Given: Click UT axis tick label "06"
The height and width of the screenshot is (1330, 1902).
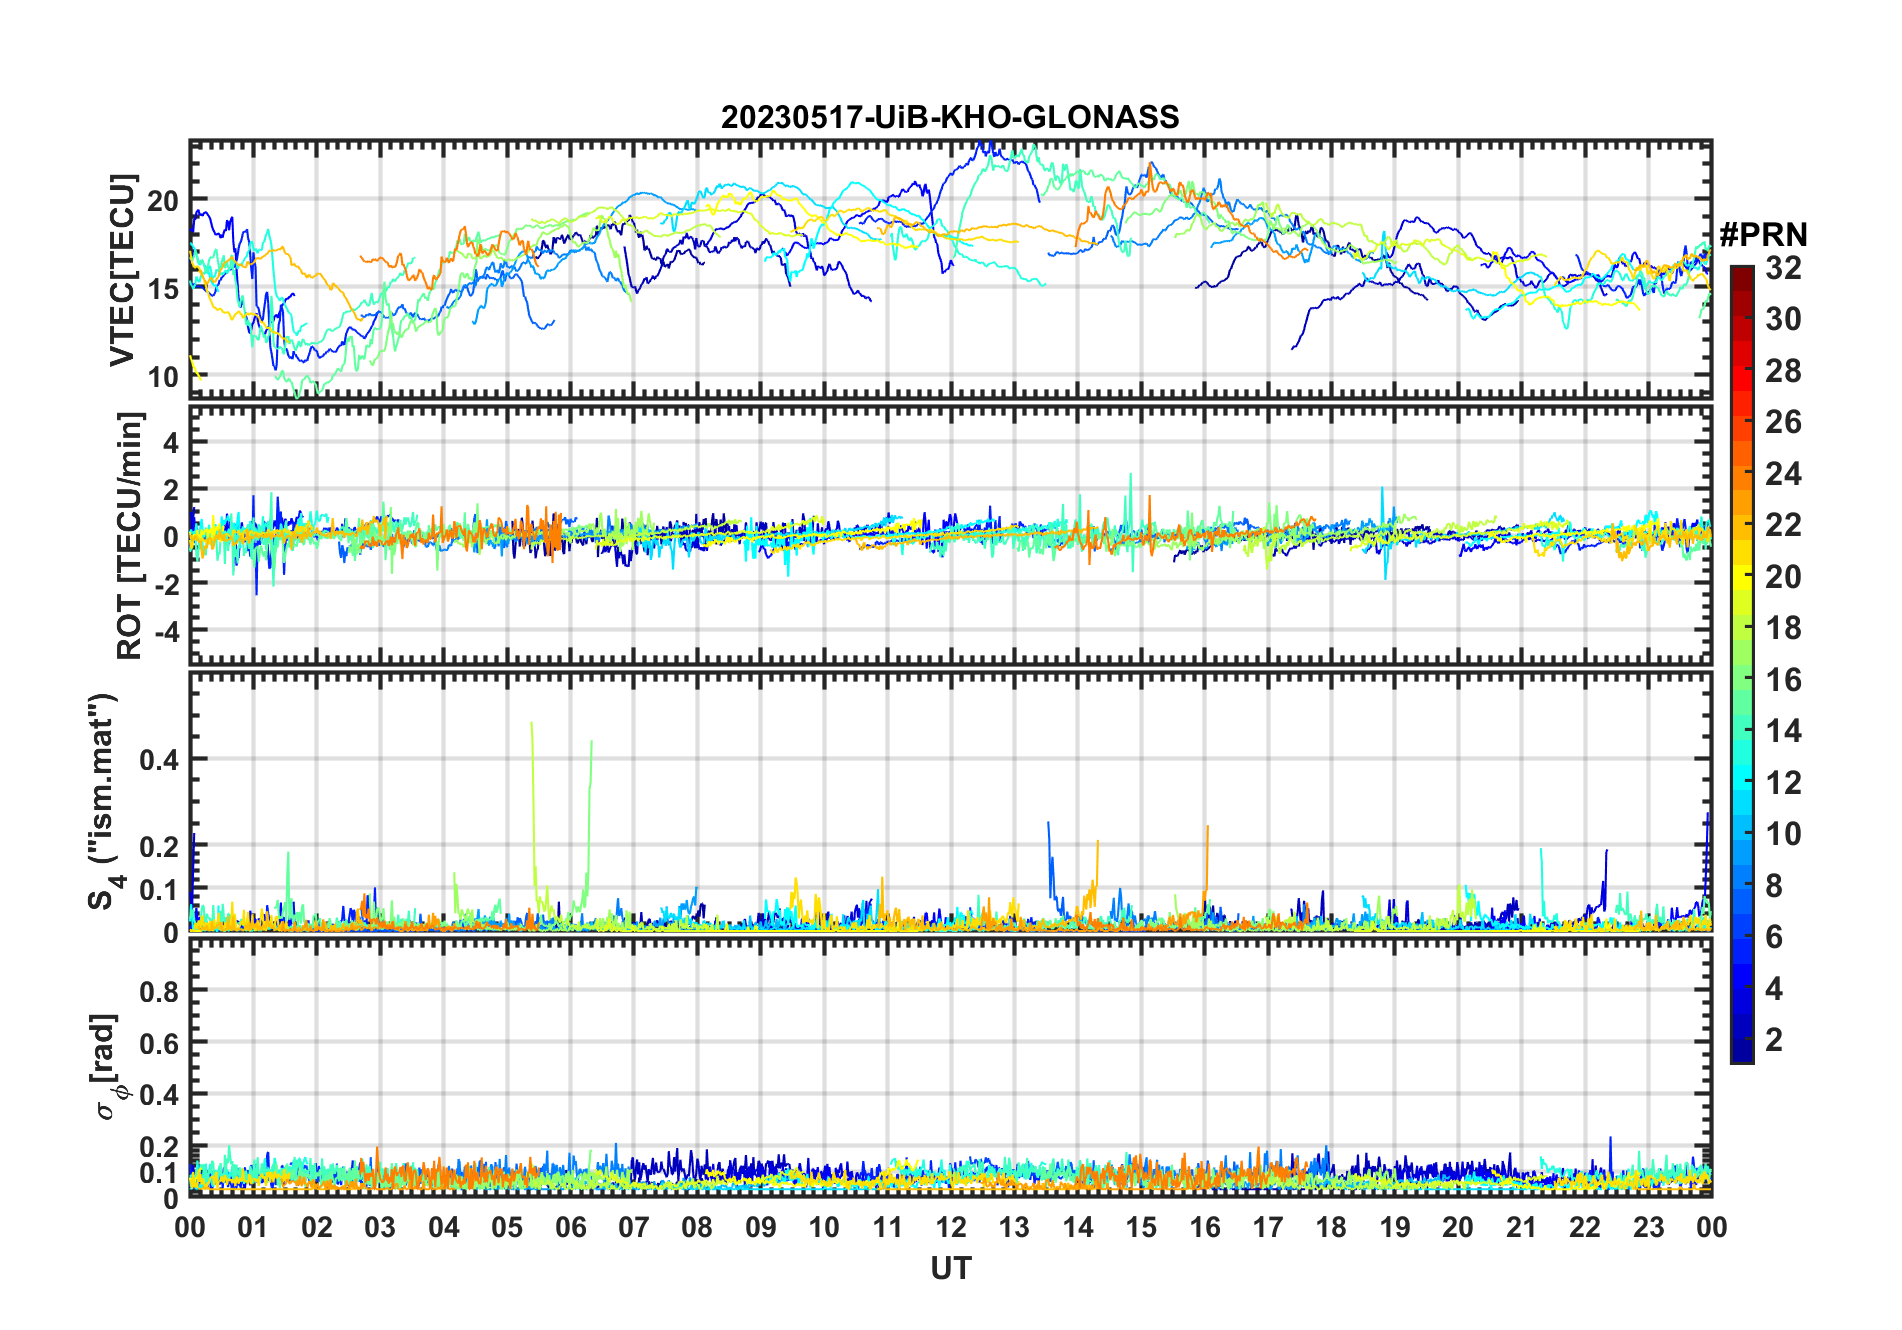Looking at the screenshot, I should coord(570,1228).
